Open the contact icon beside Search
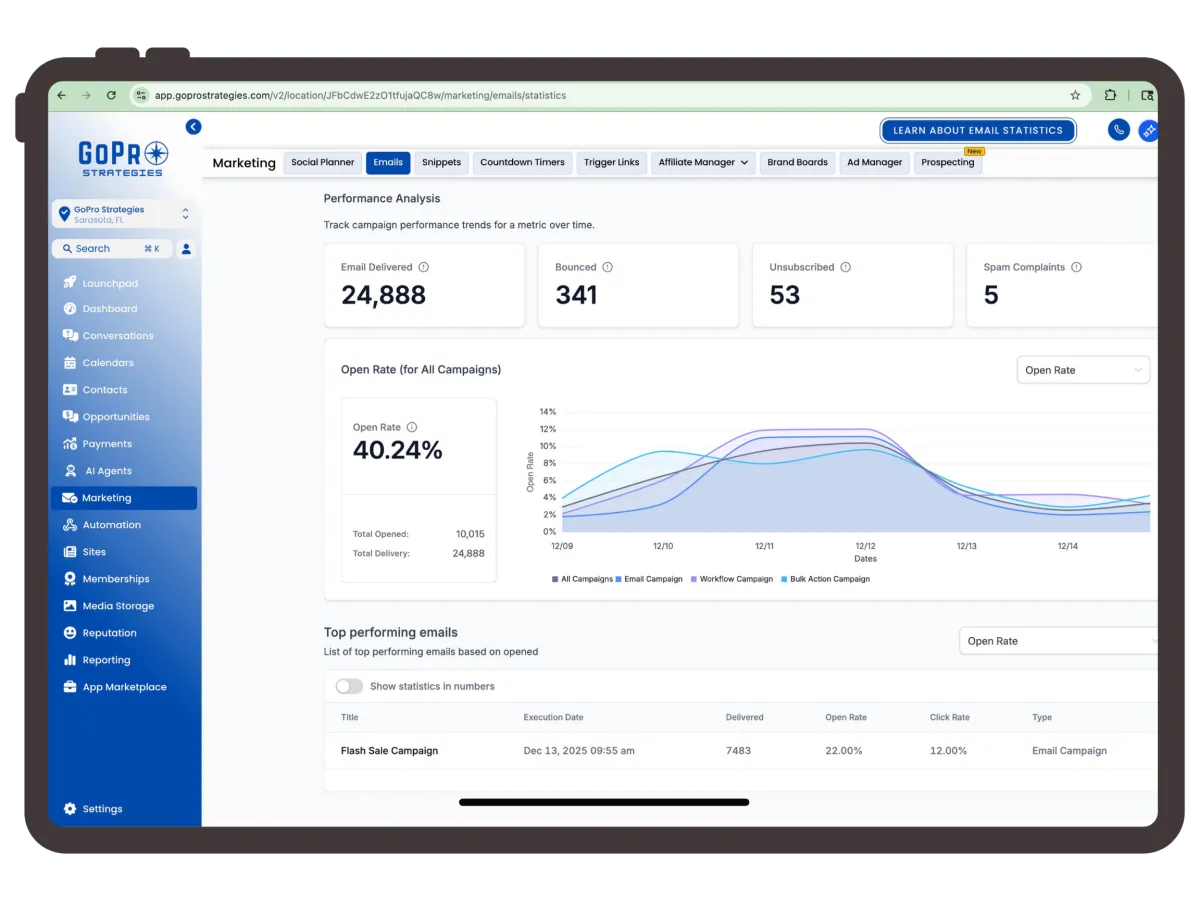 (x=186, y=249)
